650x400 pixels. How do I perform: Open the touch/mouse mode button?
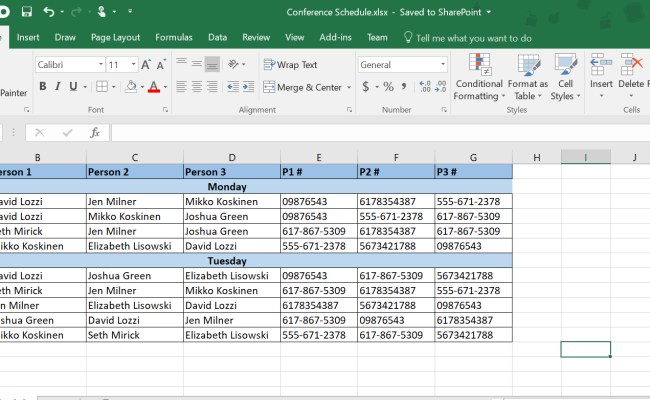pos(102,12)
